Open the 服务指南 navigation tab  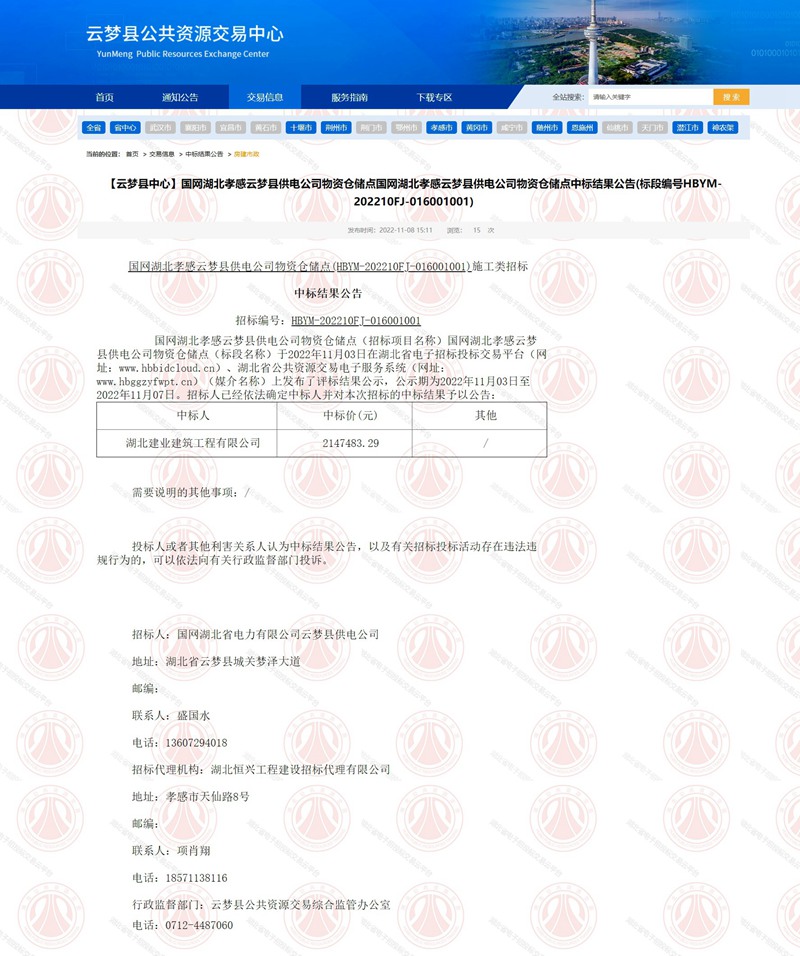tap(349, 97)
